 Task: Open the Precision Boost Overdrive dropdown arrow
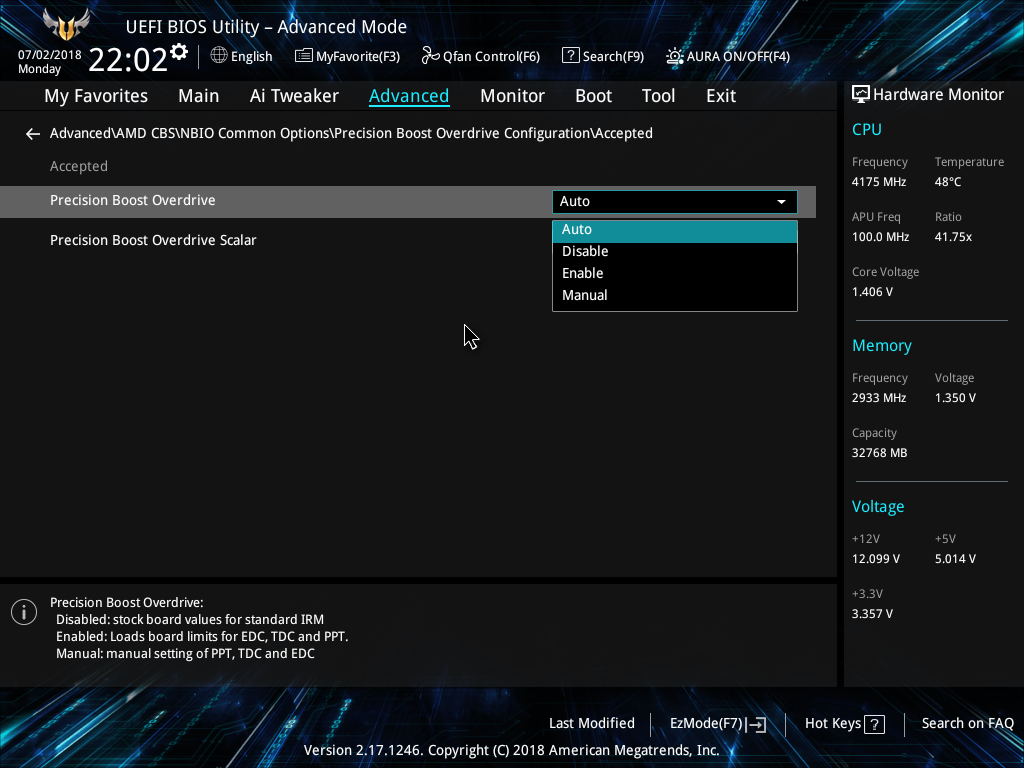(781, 202)
